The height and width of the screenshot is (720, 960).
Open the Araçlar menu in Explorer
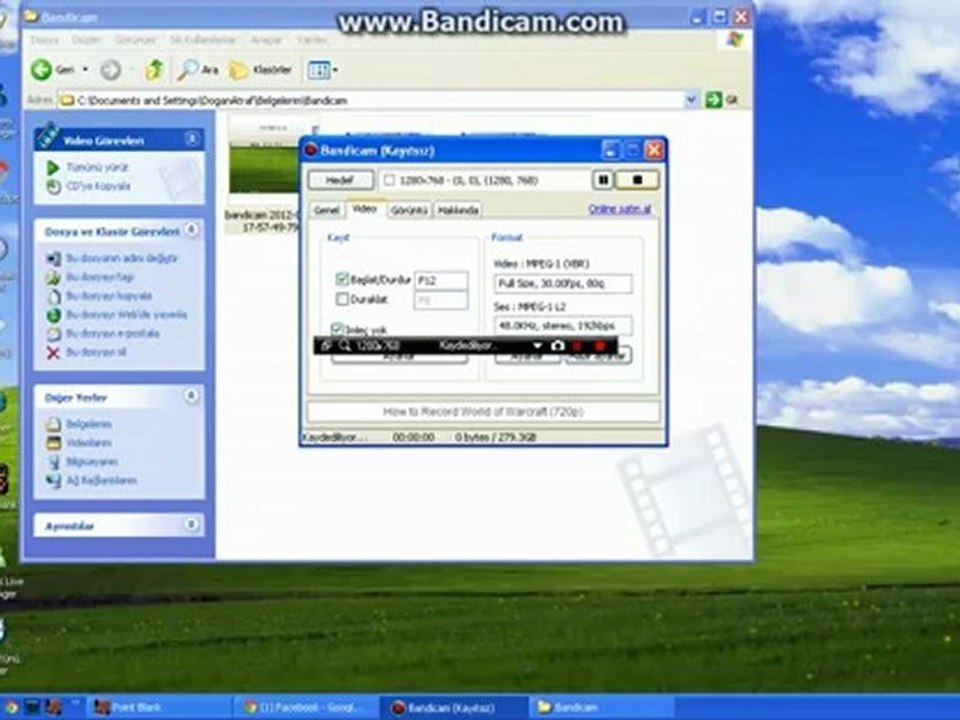(x=266, y=40)
